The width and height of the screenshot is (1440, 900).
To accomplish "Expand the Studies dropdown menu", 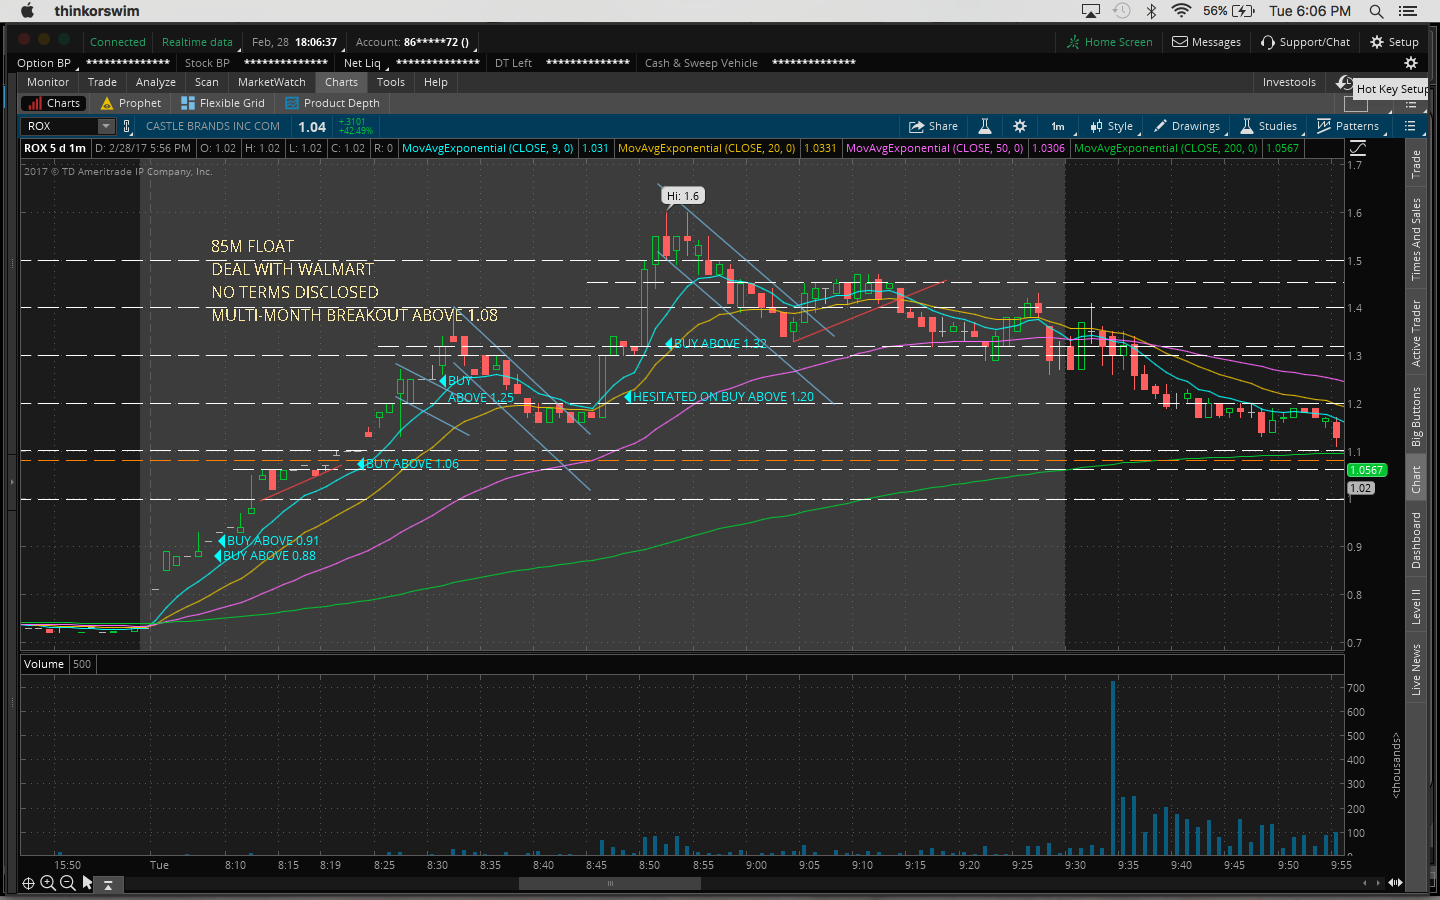I will (x=1269, y=126).
